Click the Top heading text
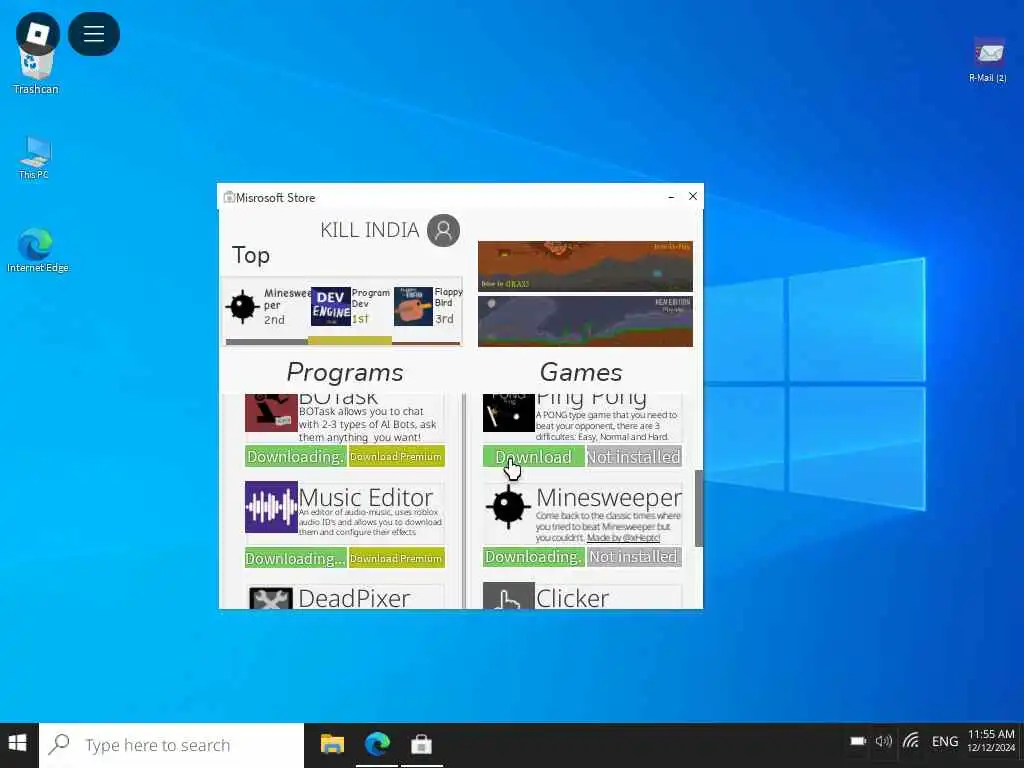 click(251, 255)
